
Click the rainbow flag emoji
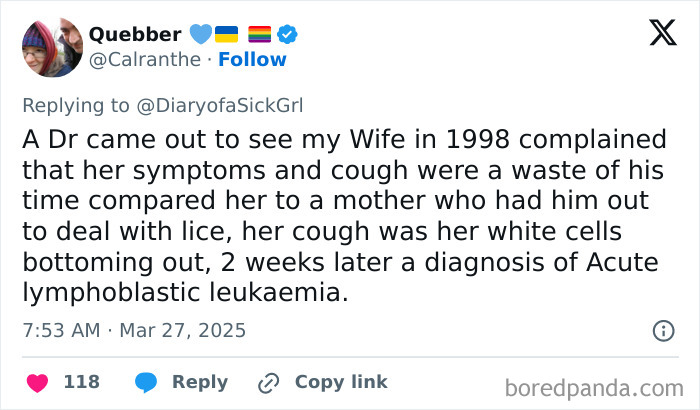(x=260, y=34)
